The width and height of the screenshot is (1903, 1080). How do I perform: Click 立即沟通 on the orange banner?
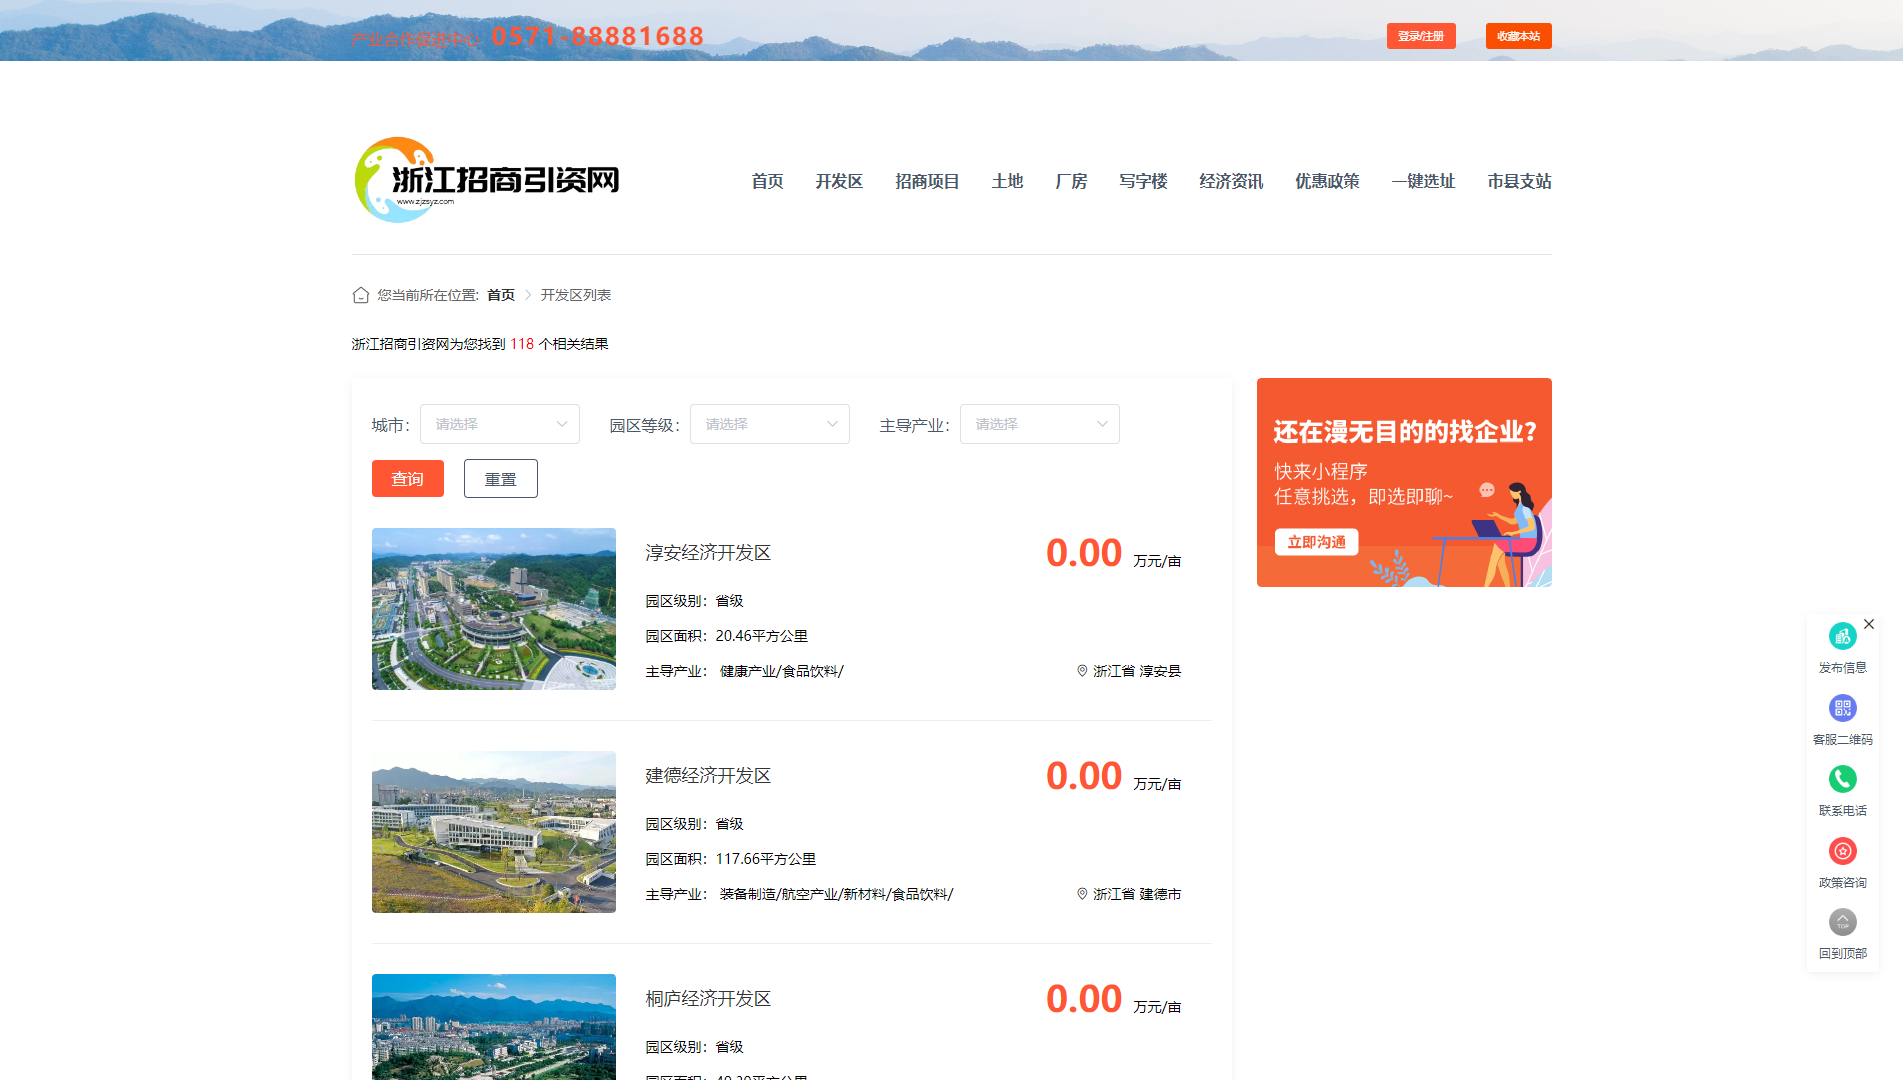point(1316,542)
